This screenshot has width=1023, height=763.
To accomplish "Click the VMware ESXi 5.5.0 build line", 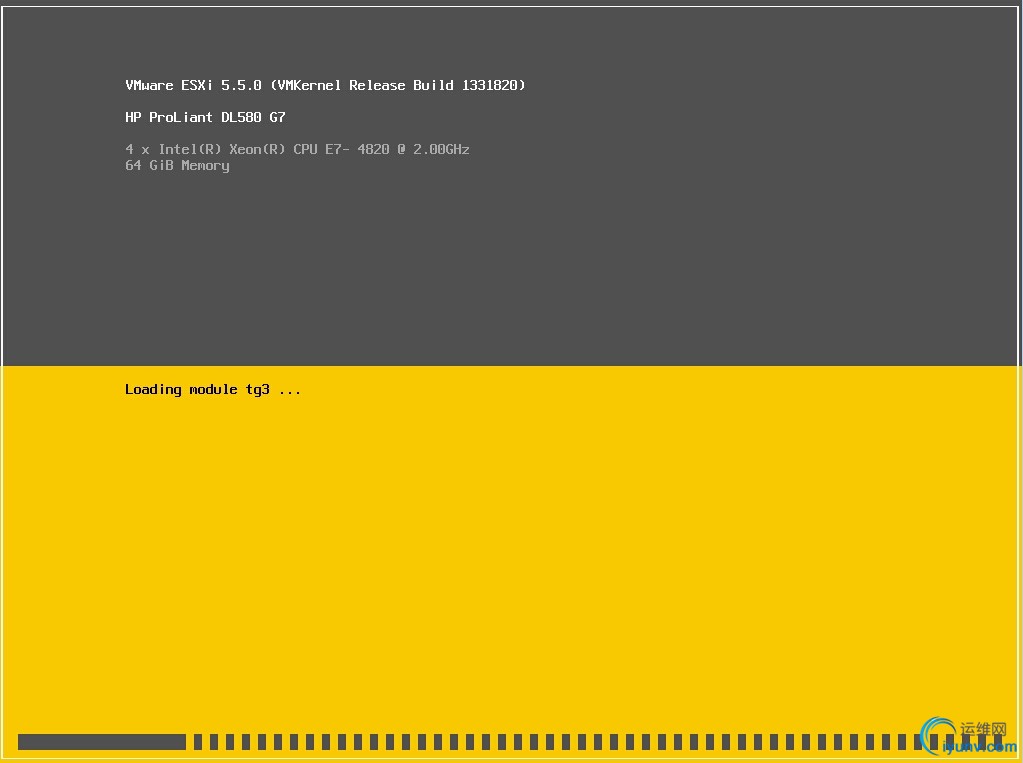I will click(x=325, y=86).
